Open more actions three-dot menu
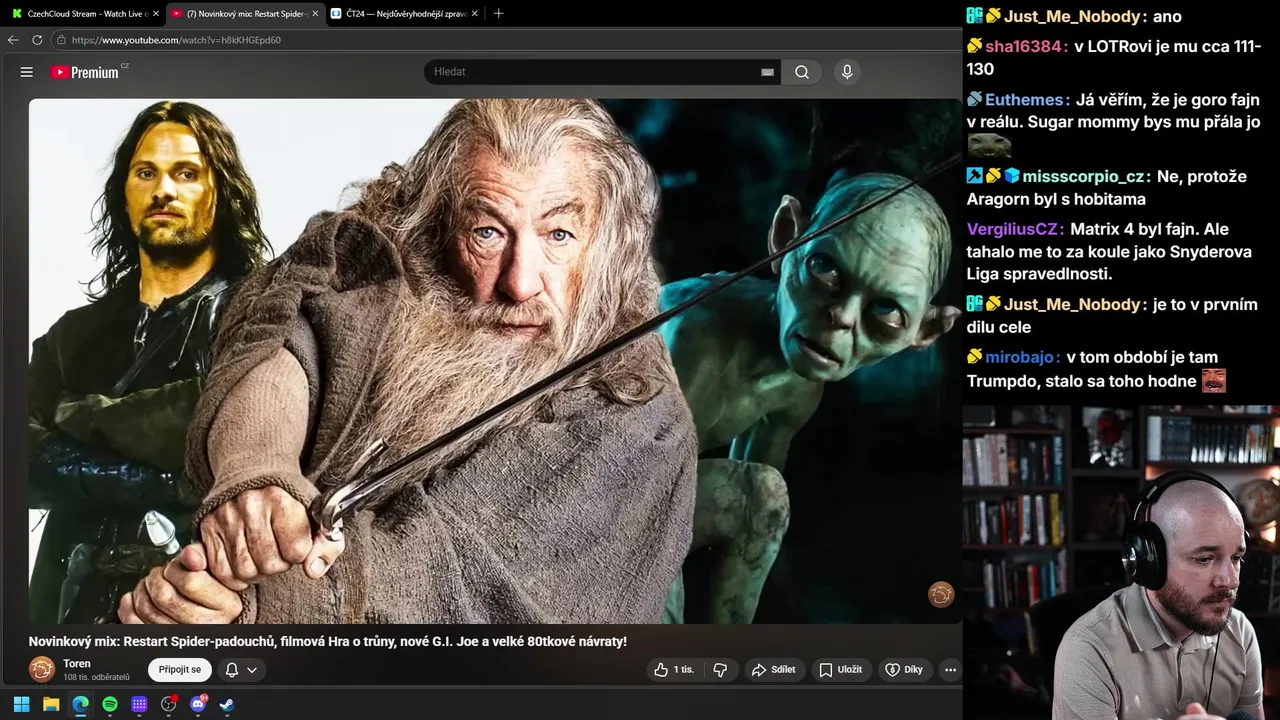Screen dimensions: 1280x720 point(950,670)
